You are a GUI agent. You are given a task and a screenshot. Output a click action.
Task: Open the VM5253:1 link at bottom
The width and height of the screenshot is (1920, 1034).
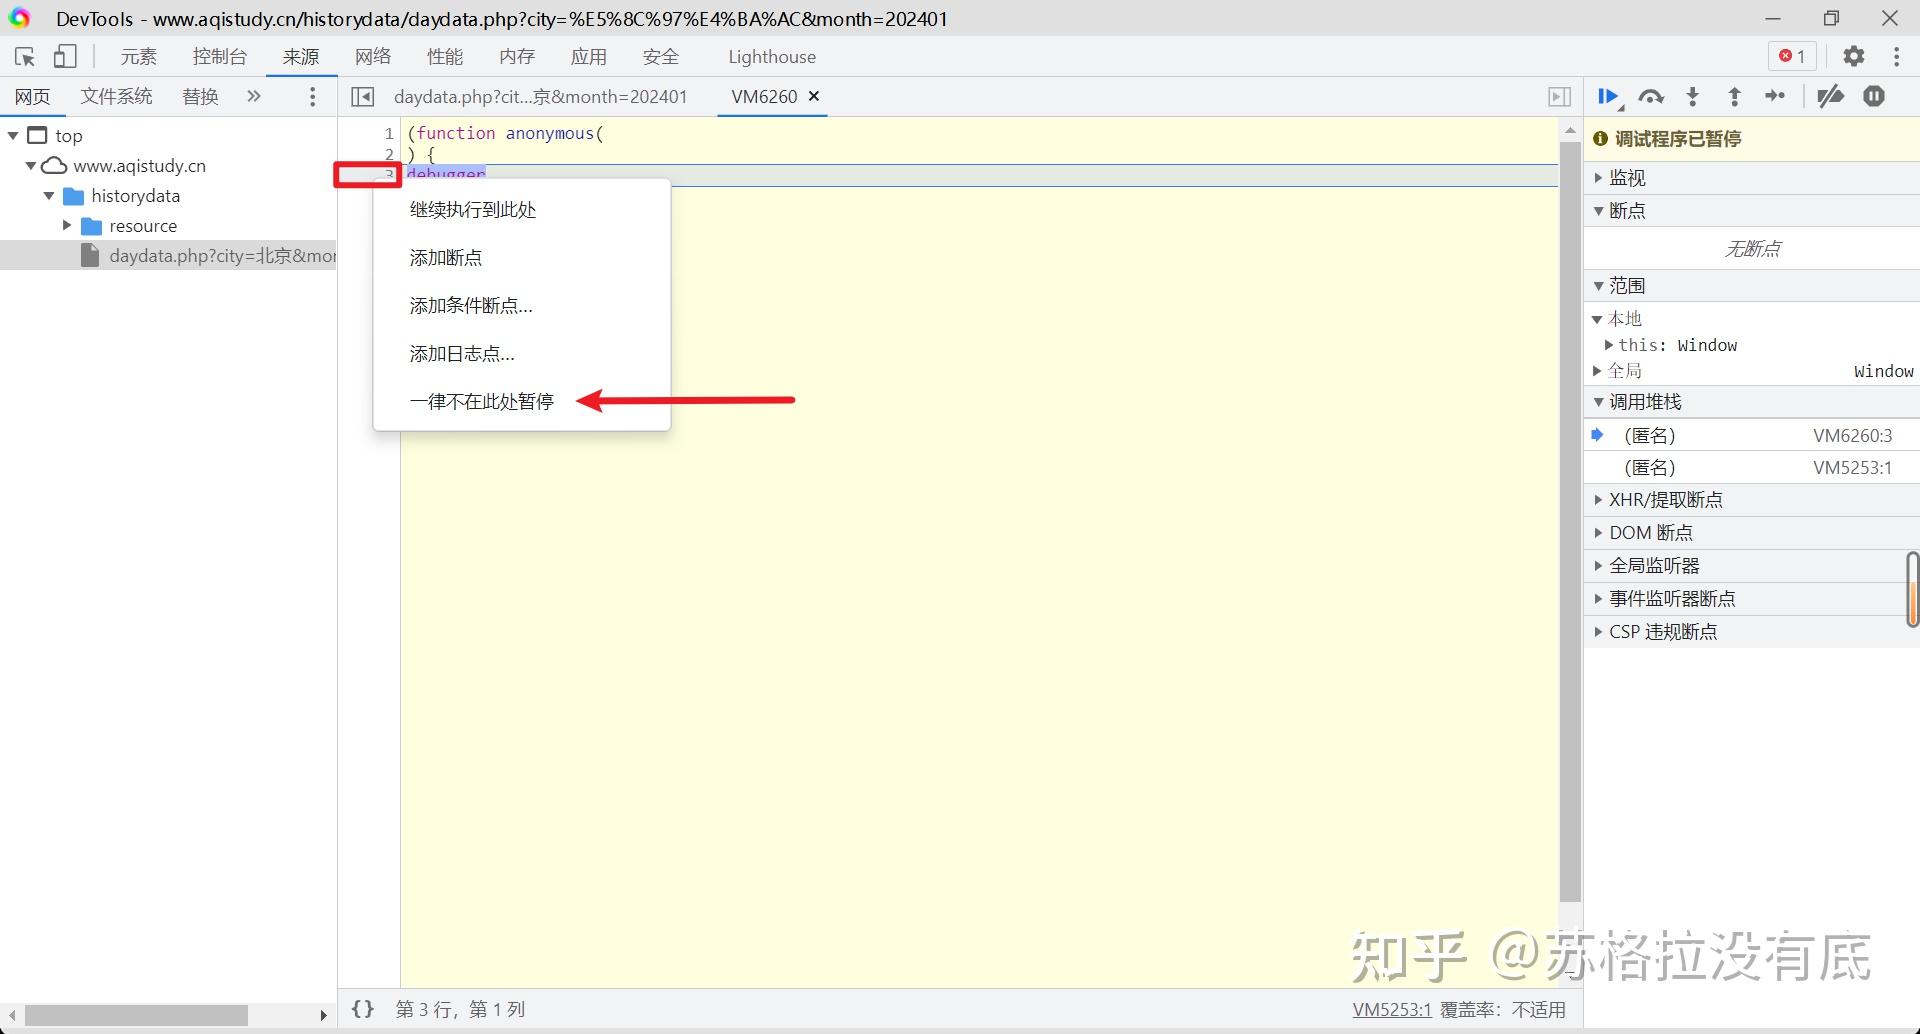1391,1008
